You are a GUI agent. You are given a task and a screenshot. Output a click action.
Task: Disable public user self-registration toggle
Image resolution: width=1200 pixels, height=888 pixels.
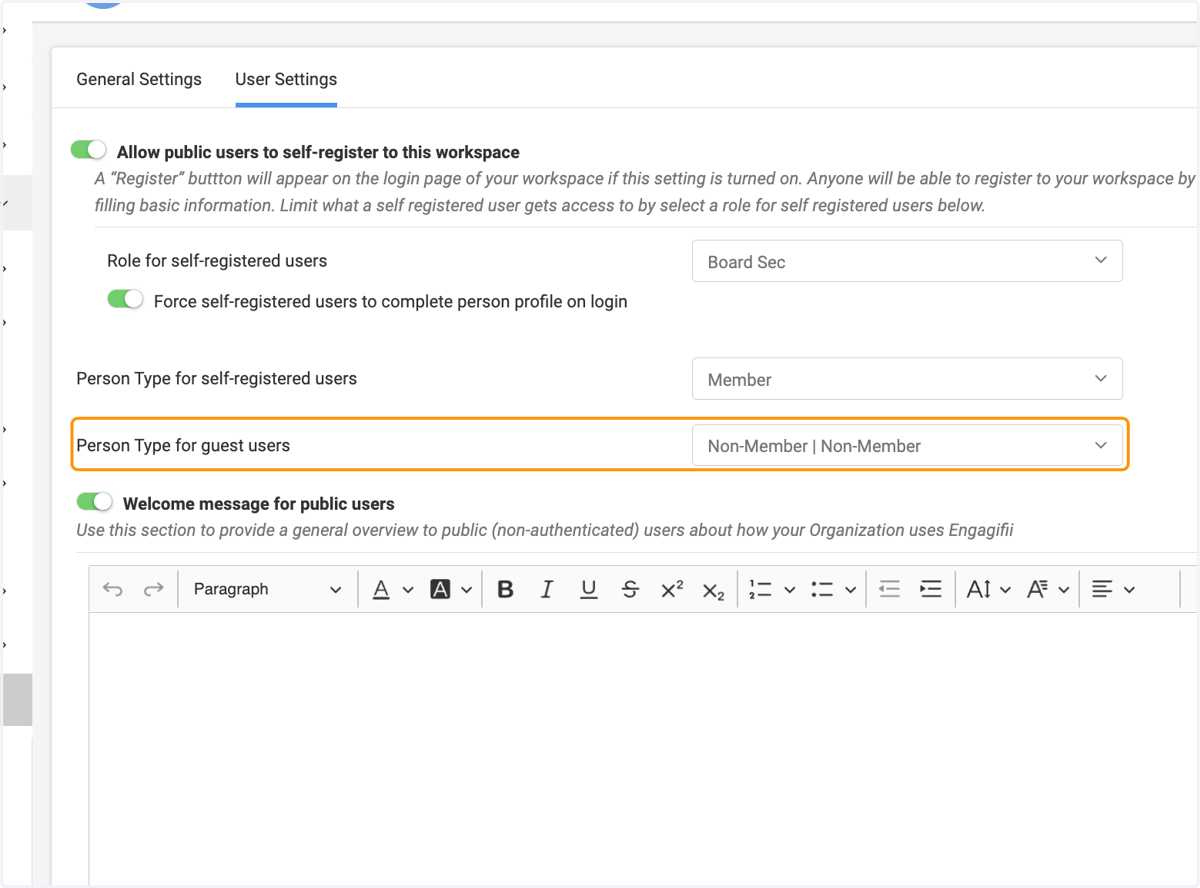click(88, 150)
